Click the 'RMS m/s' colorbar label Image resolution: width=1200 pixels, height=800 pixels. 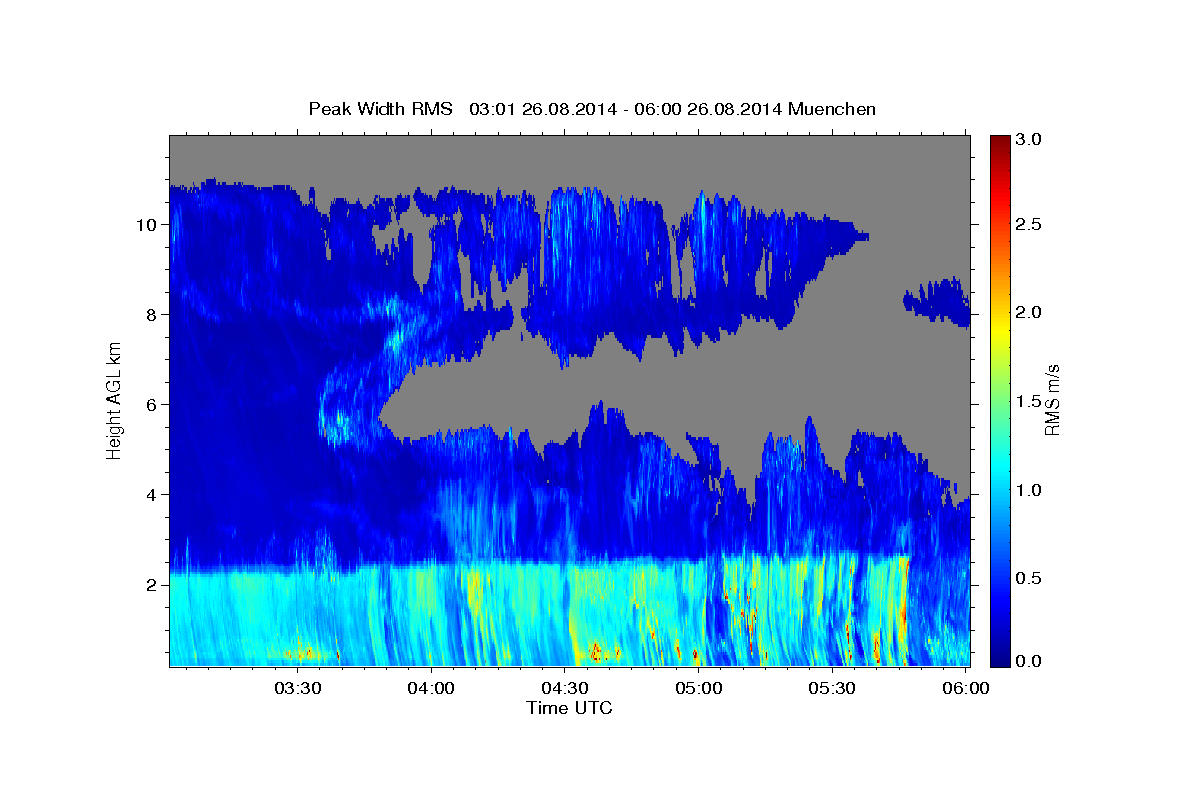click(x=1051, y=400)
